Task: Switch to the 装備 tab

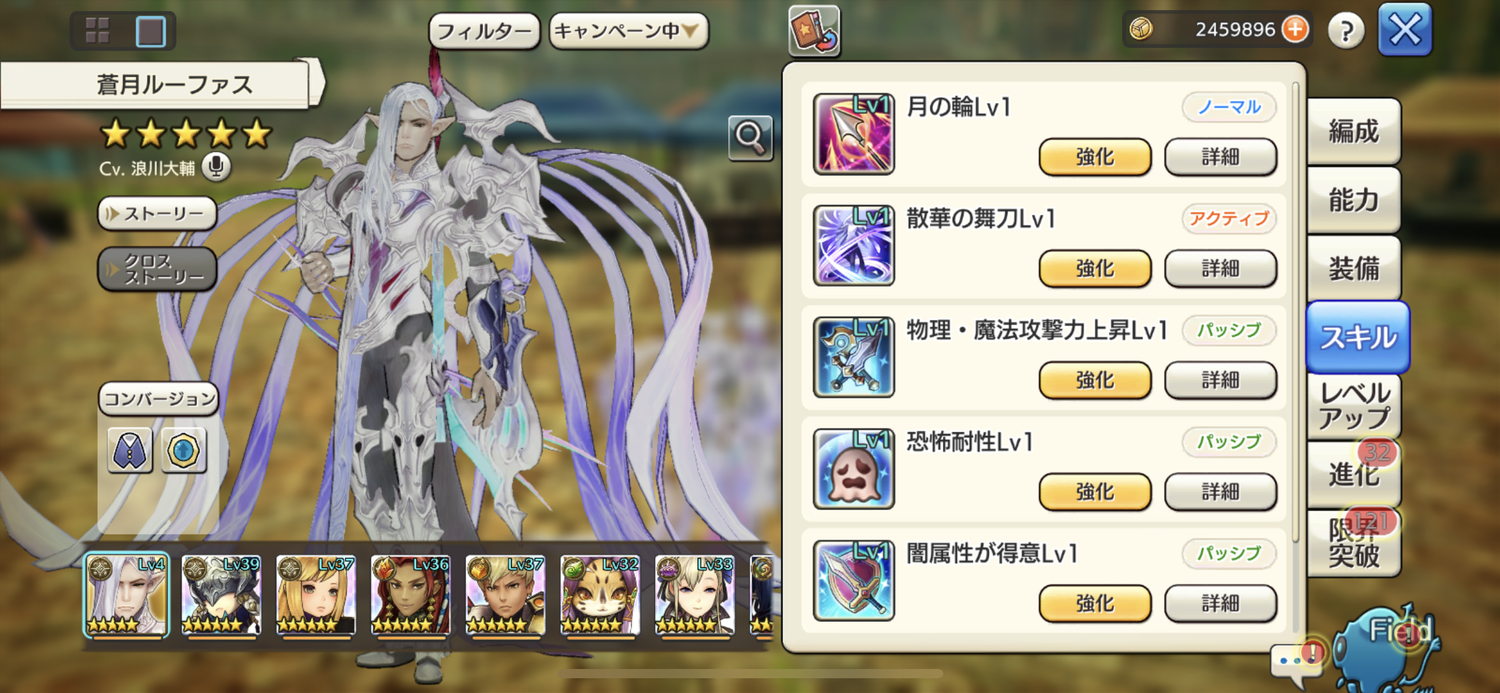Action: pos(1354,268)
